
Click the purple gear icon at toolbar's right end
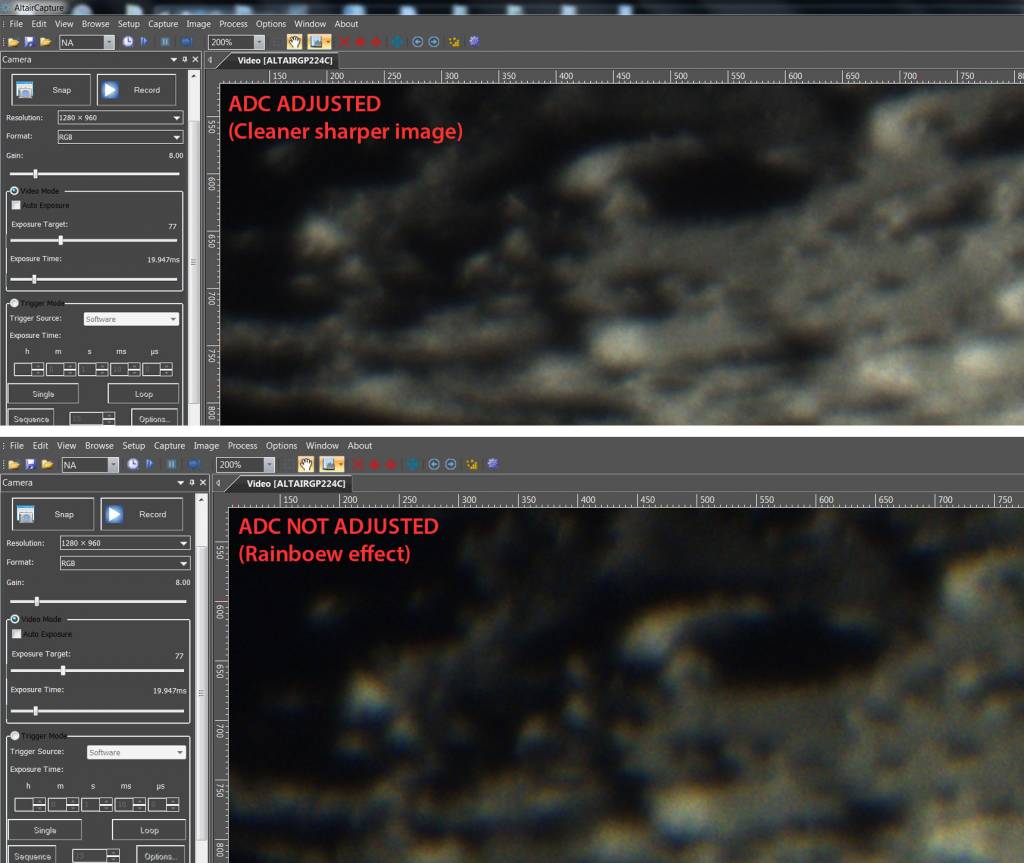[473, 41]
